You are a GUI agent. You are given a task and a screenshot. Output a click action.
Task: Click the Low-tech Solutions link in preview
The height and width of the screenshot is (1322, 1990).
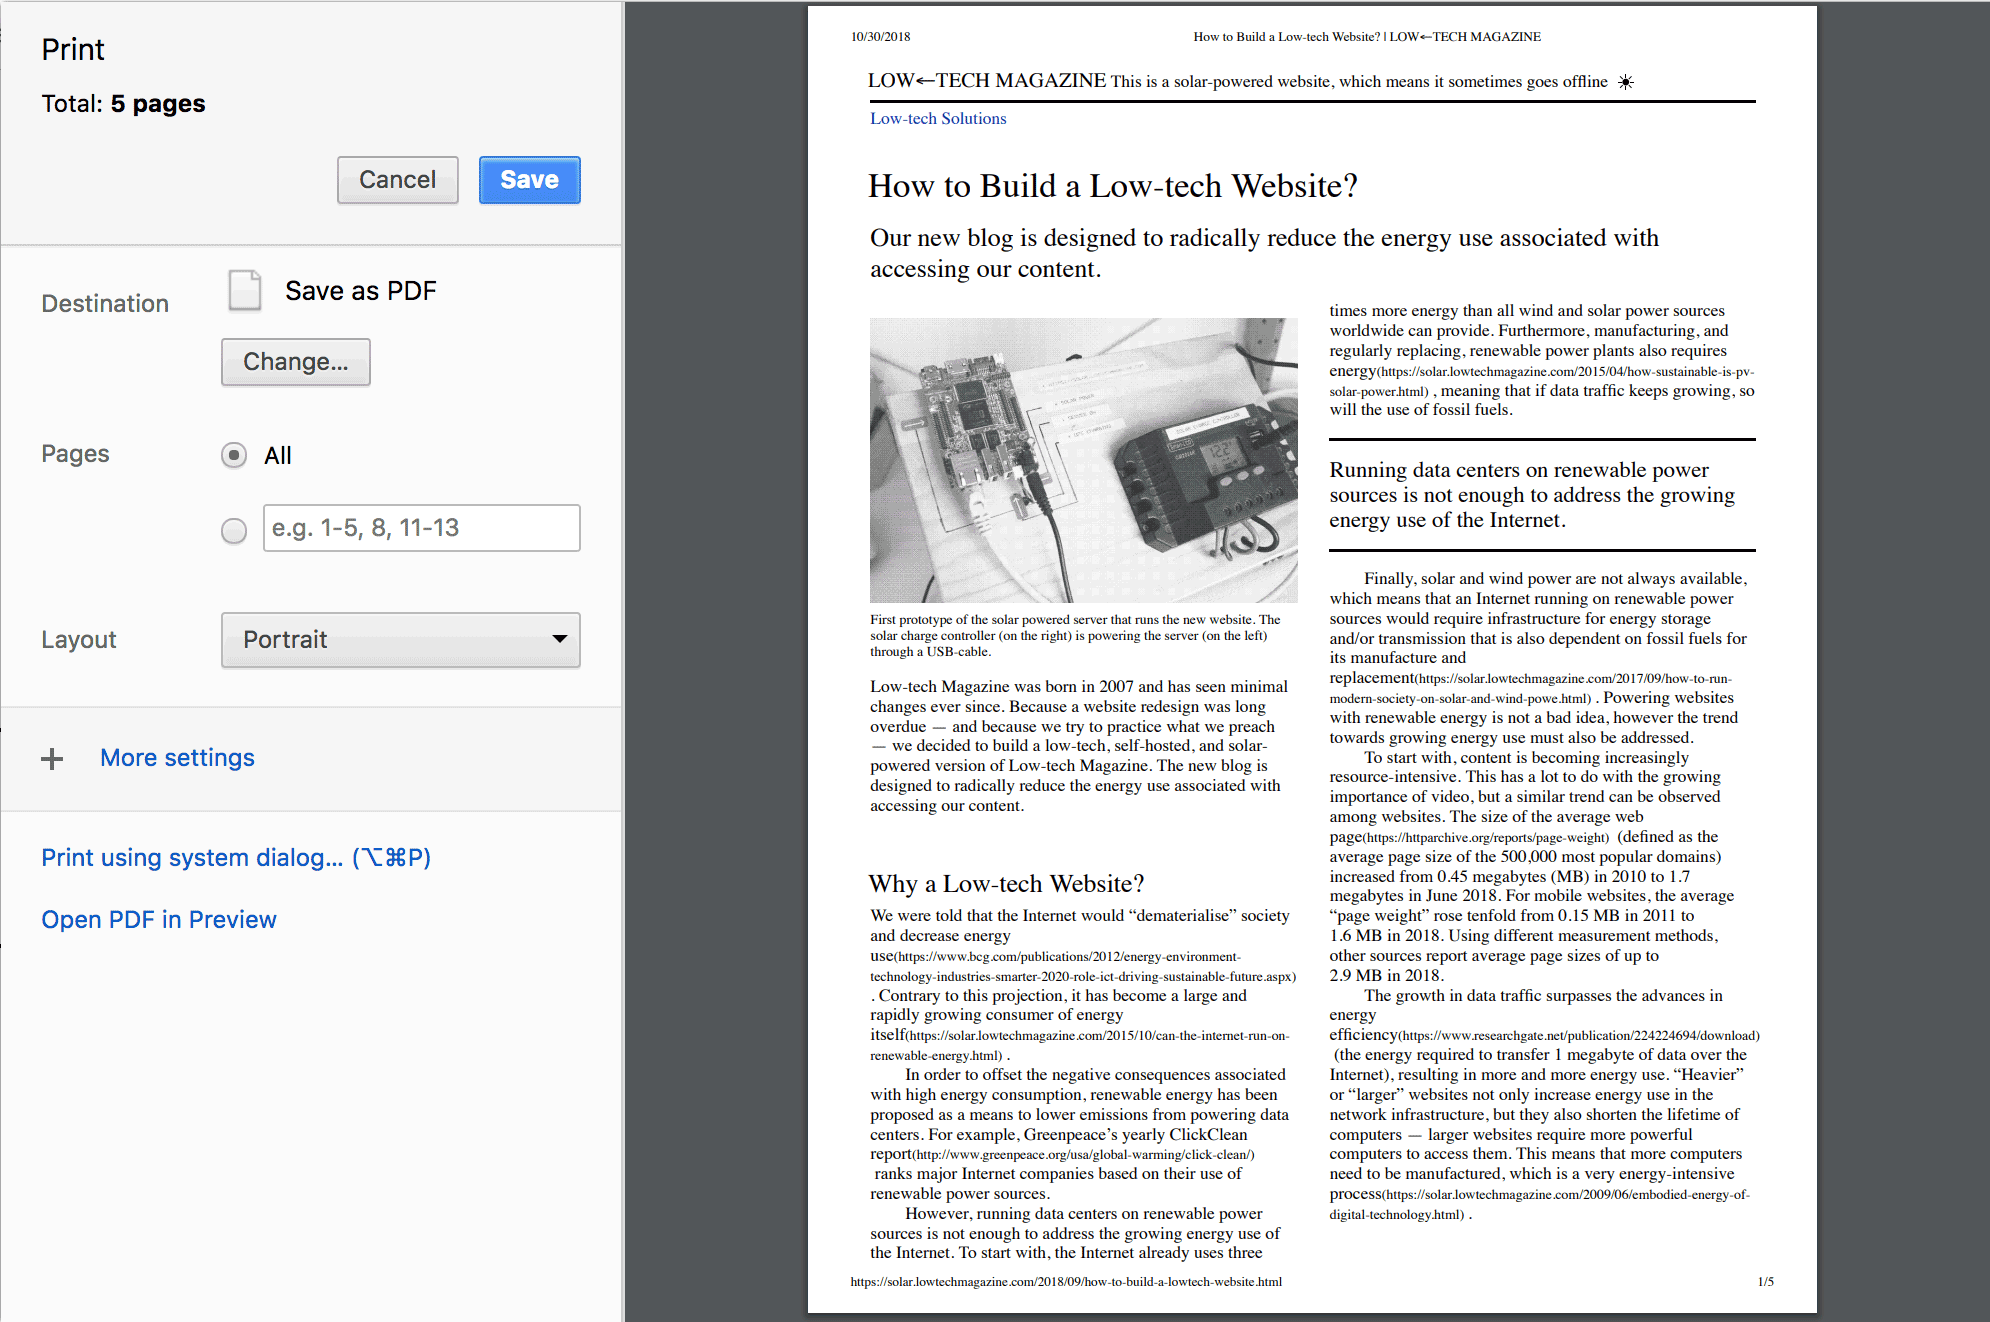(x=938, y=118)
